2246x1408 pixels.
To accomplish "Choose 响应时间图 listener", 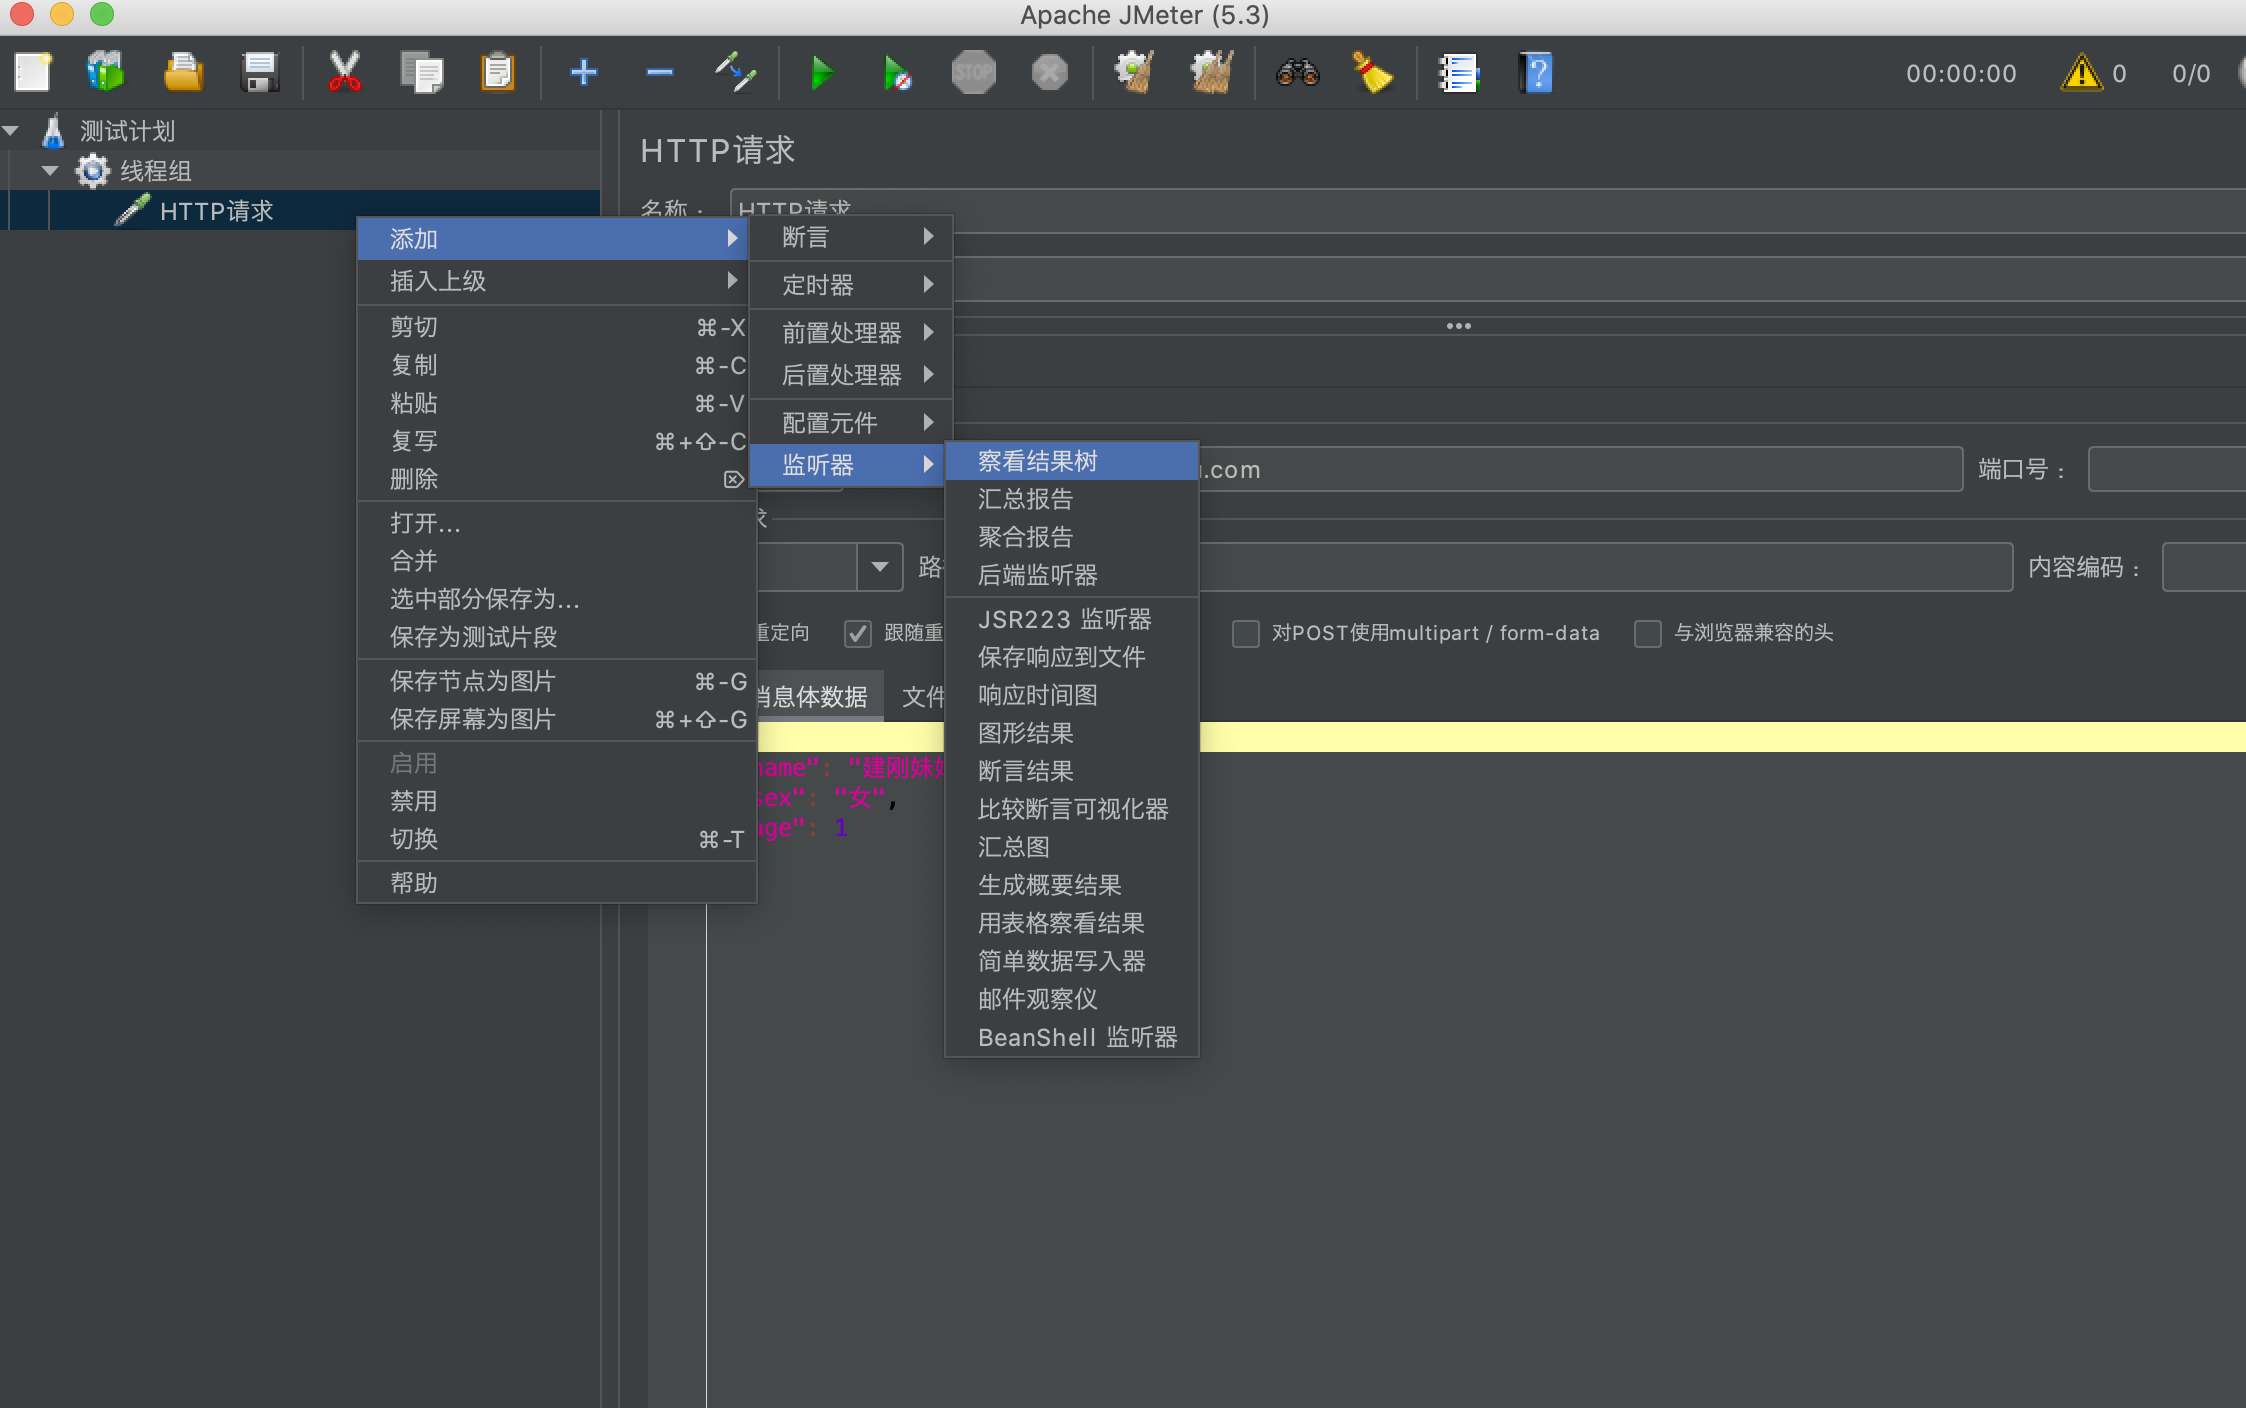I will [x=1072, y=695].
